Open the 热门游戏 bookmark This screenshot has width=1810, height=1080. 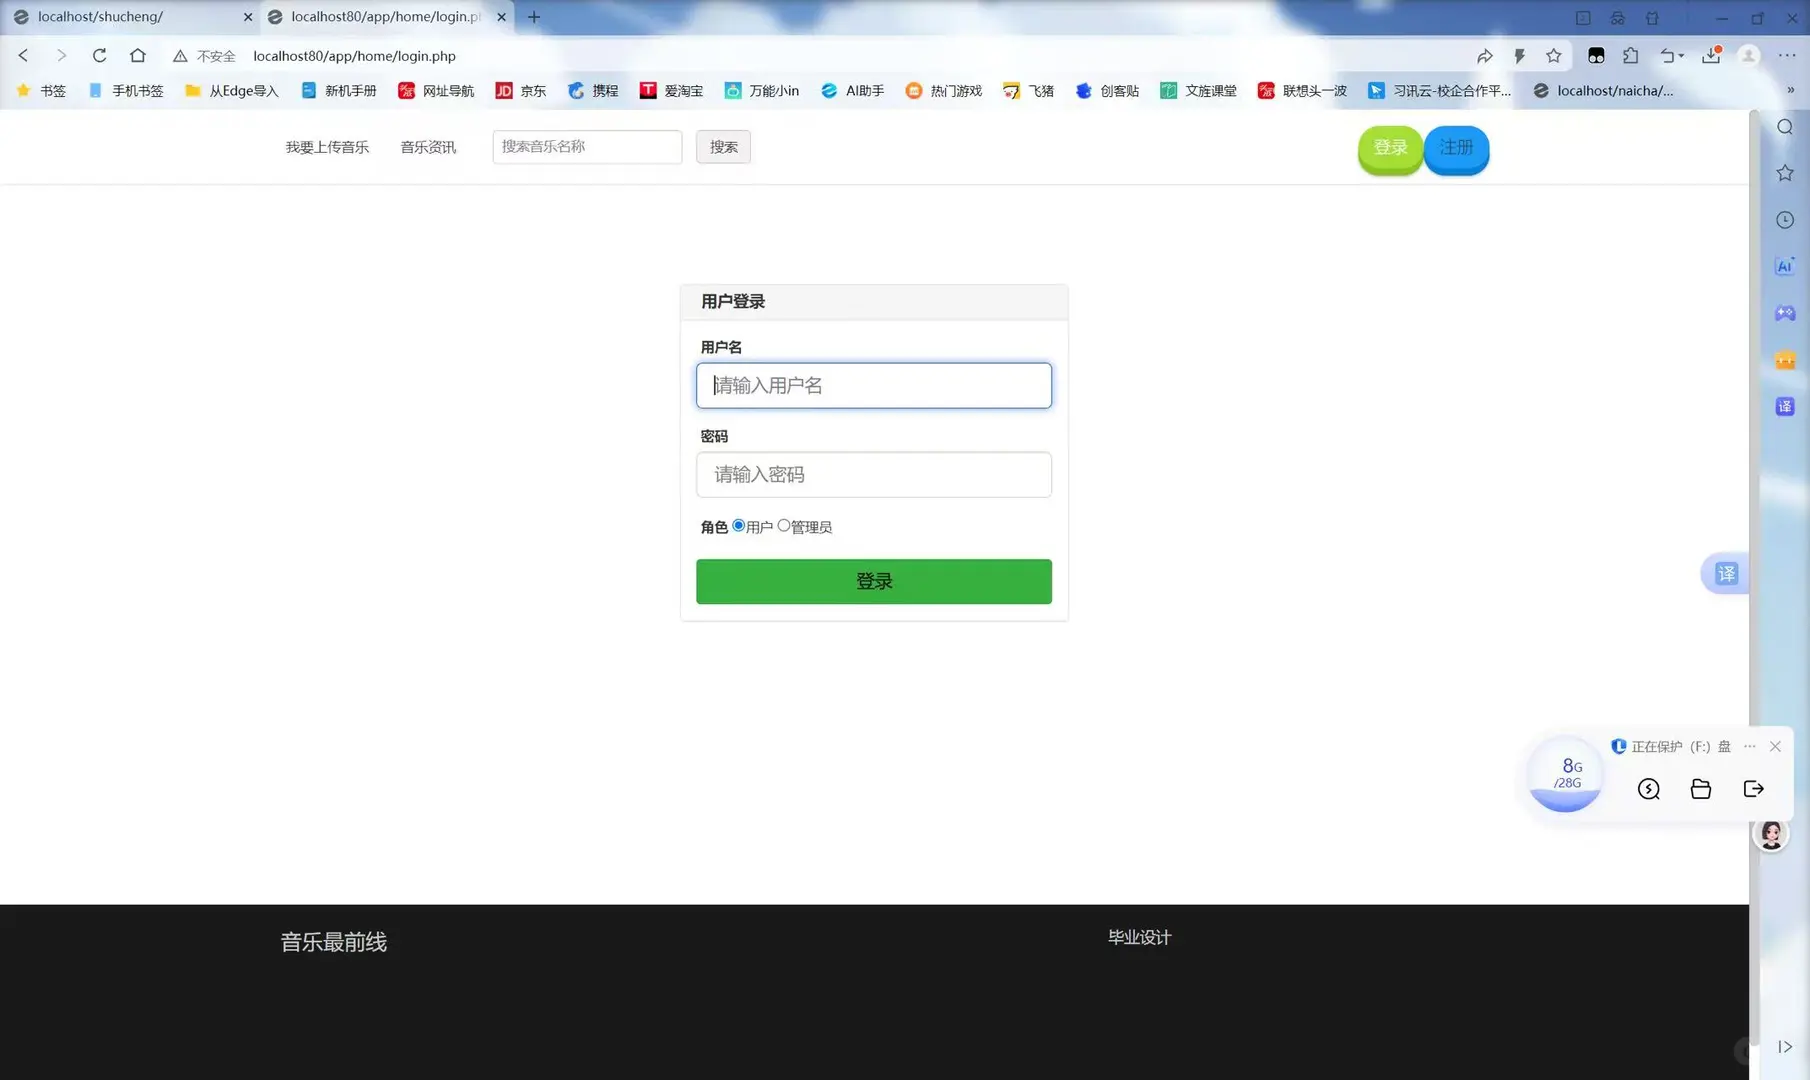pos(943,91)
